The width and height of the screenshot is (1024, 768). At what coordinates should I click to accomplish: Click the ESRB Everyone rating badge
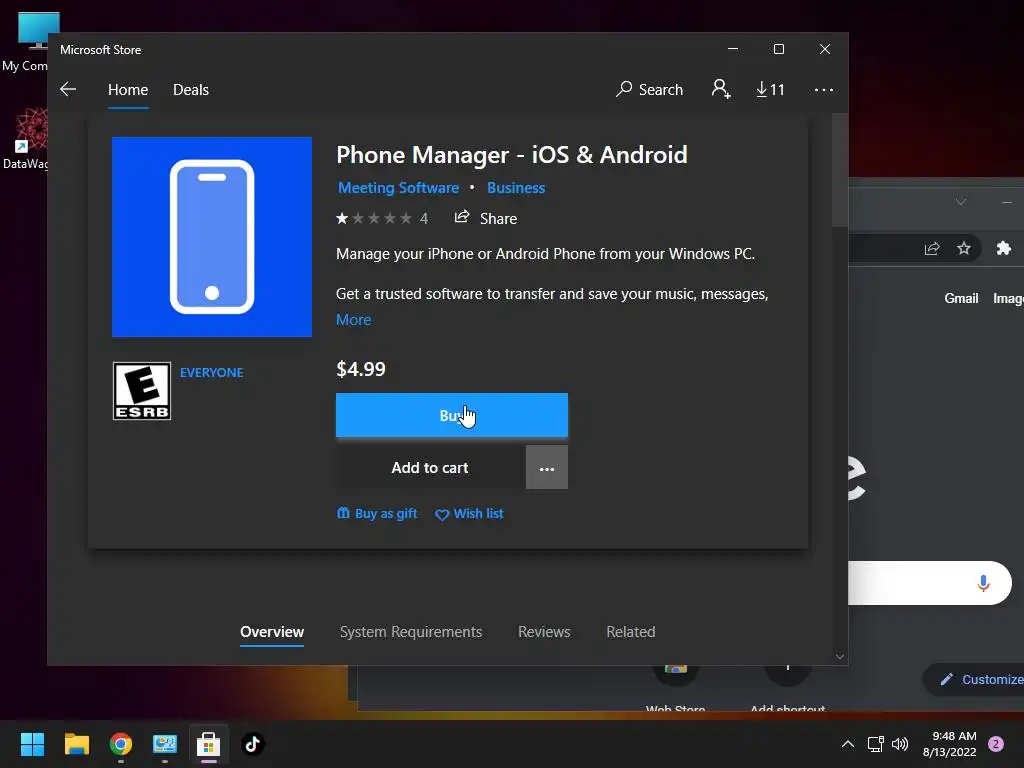[142, 391]
